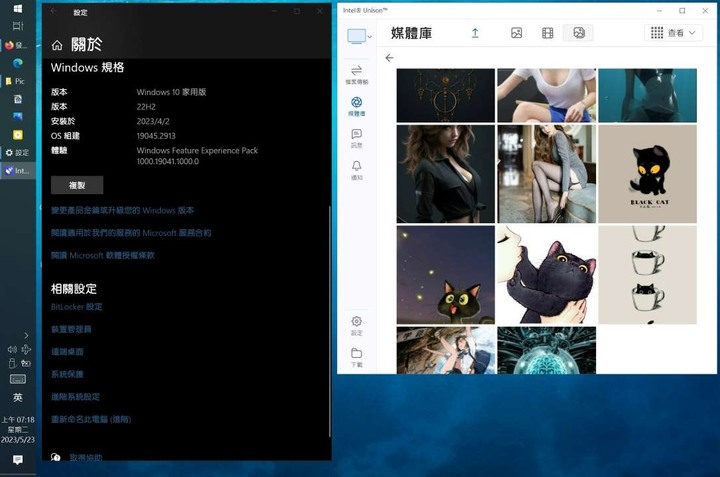This screenshot has height=477, width=720.
Task: Open the touch keyboard tray icon
Action: (x=18, y=379)
